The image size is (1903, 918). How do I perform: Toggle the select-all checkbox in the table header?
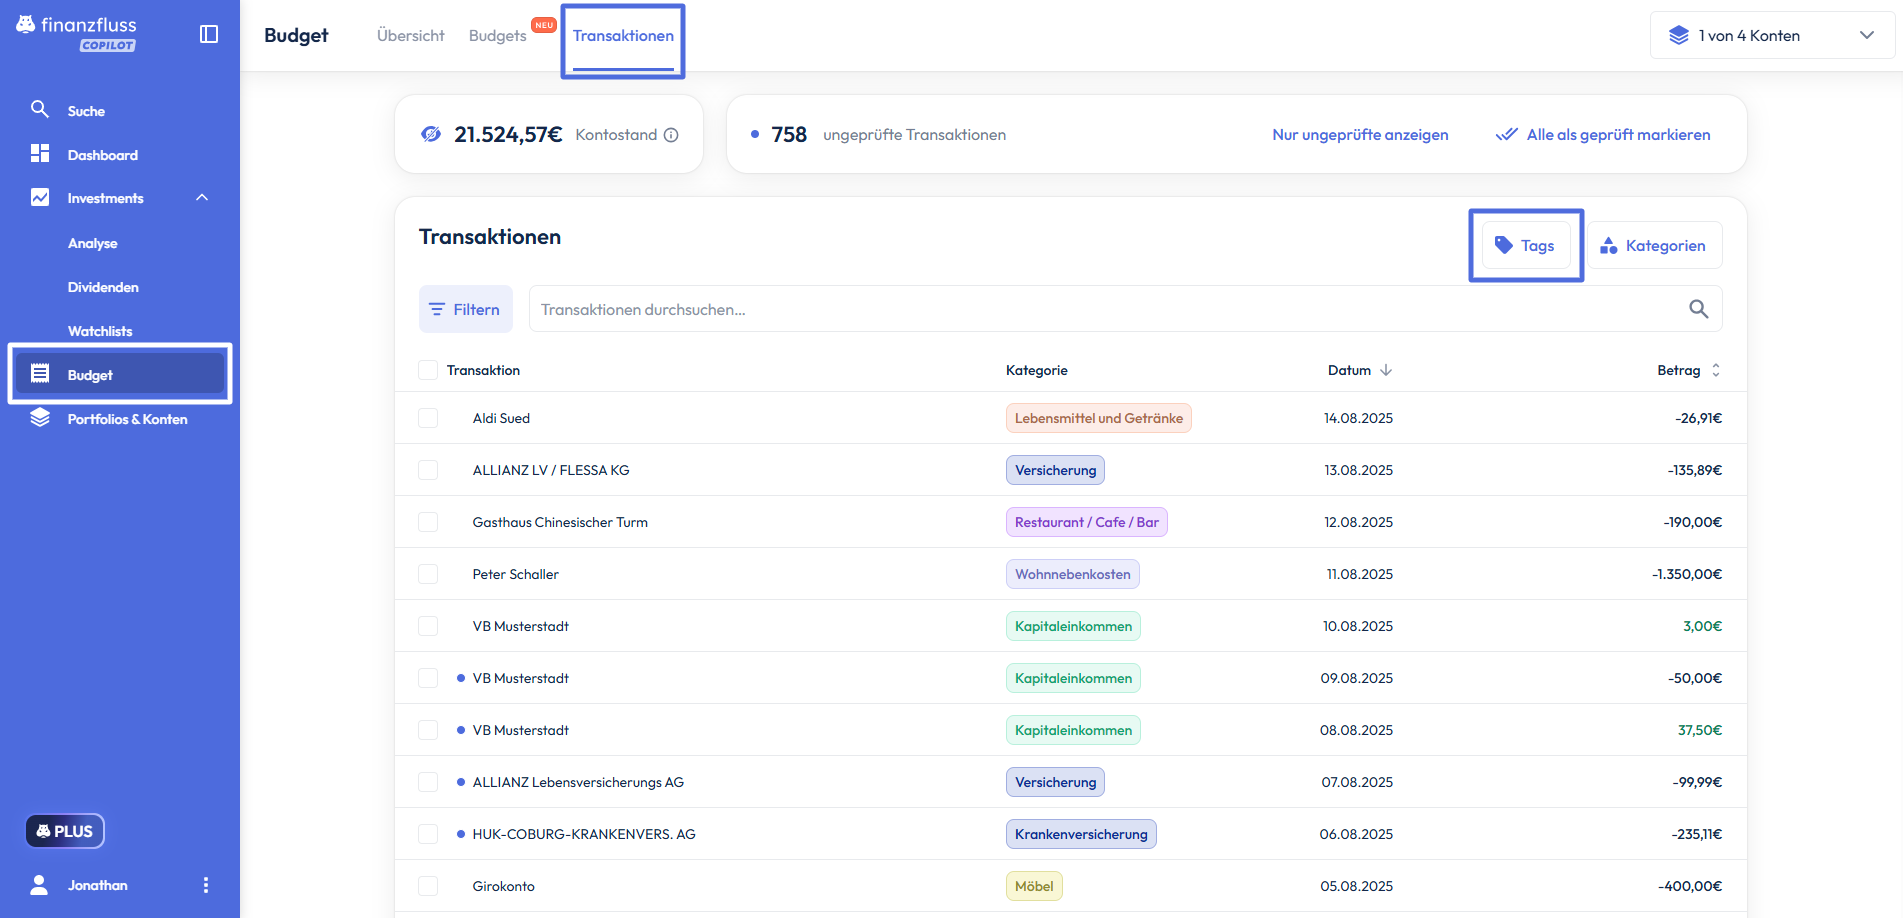pos(428,370)
